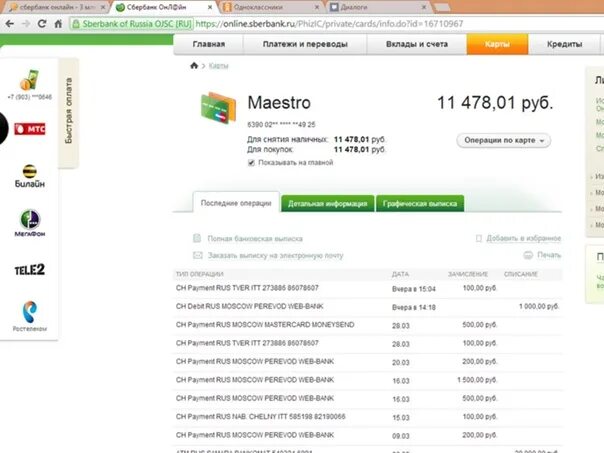Go back with the browser back arrow
Viewport: 604px width, 453px height.
point(10,24)
